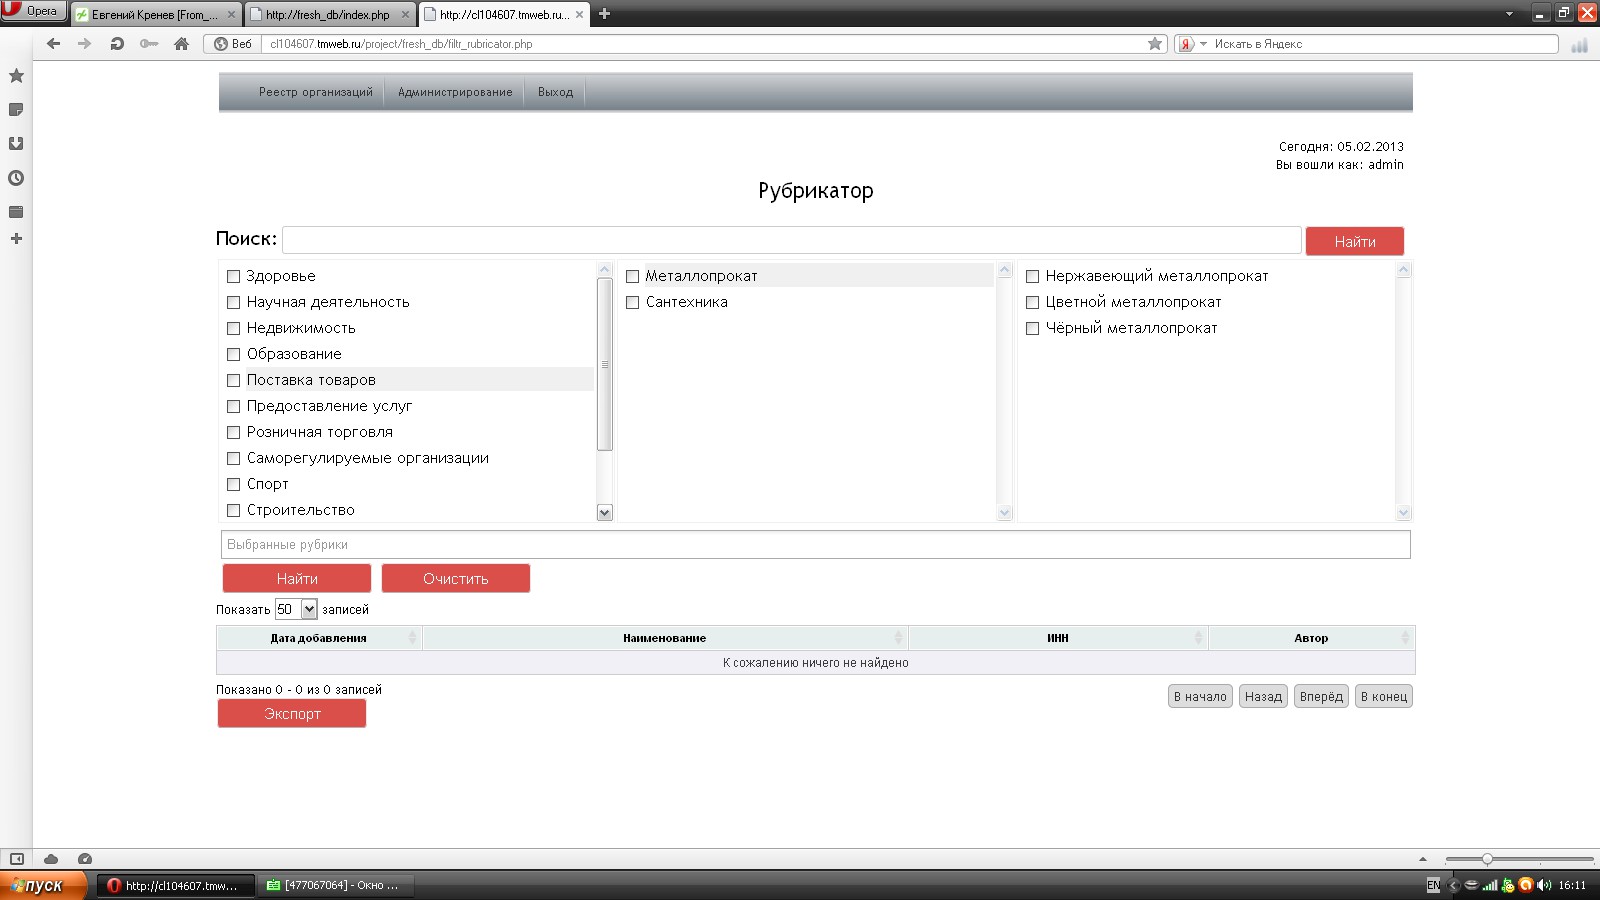Open the Windows panel in the sidebar

[x=16, y=212]
